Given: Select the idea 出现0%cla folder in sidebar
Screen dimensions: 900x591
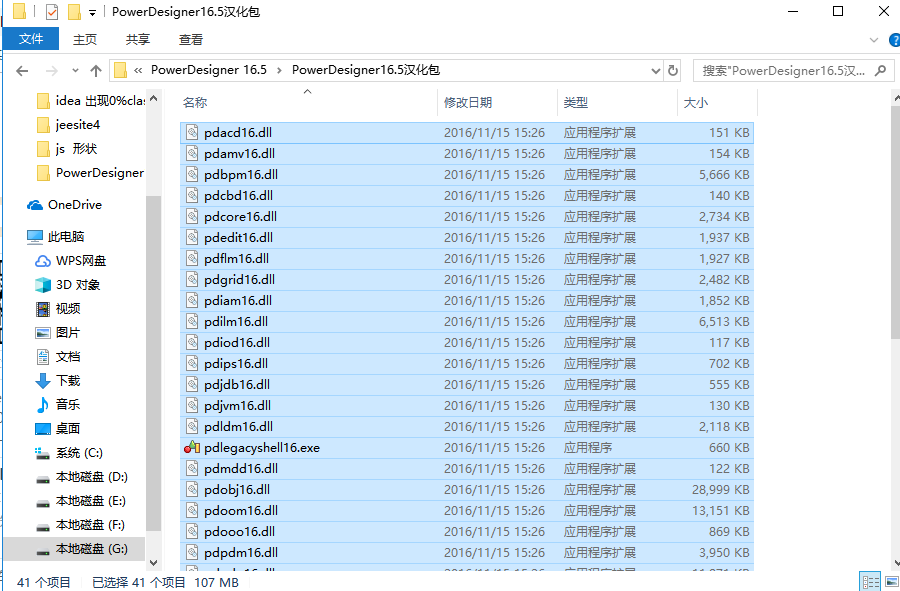Looking at the screenshot, I should tap(91, 101).
